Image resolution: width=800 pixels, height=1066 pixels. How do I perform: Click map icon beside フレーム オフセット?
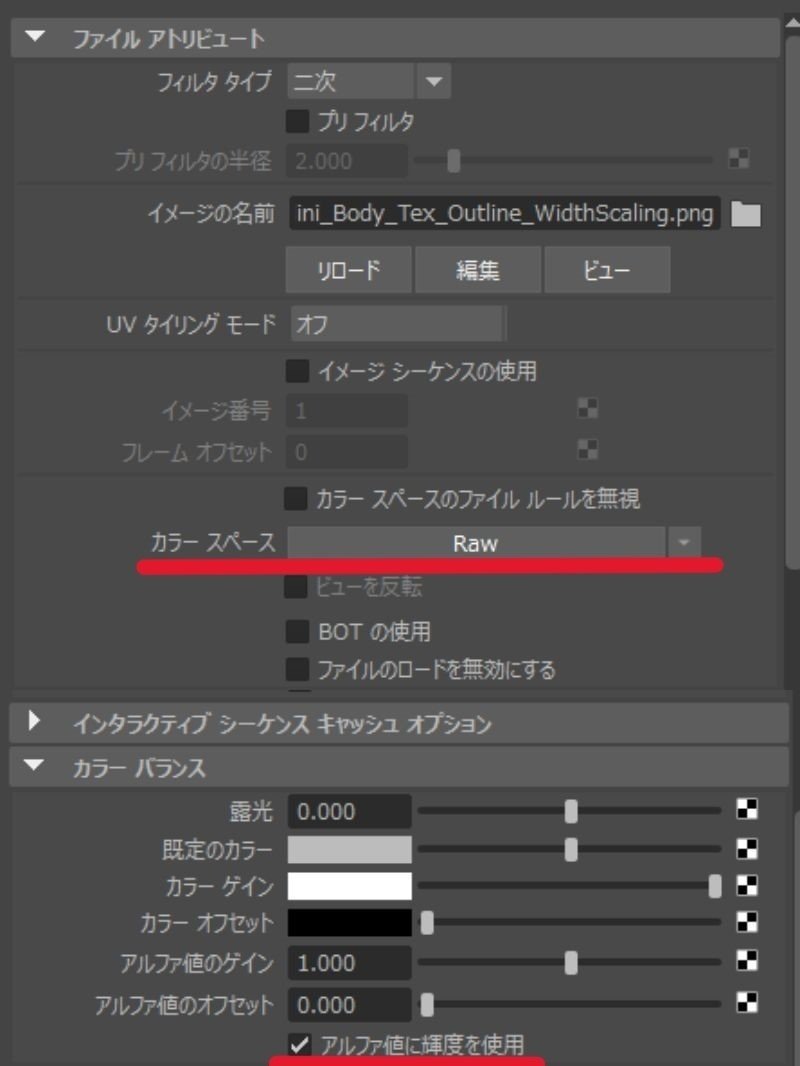point(587,449)
